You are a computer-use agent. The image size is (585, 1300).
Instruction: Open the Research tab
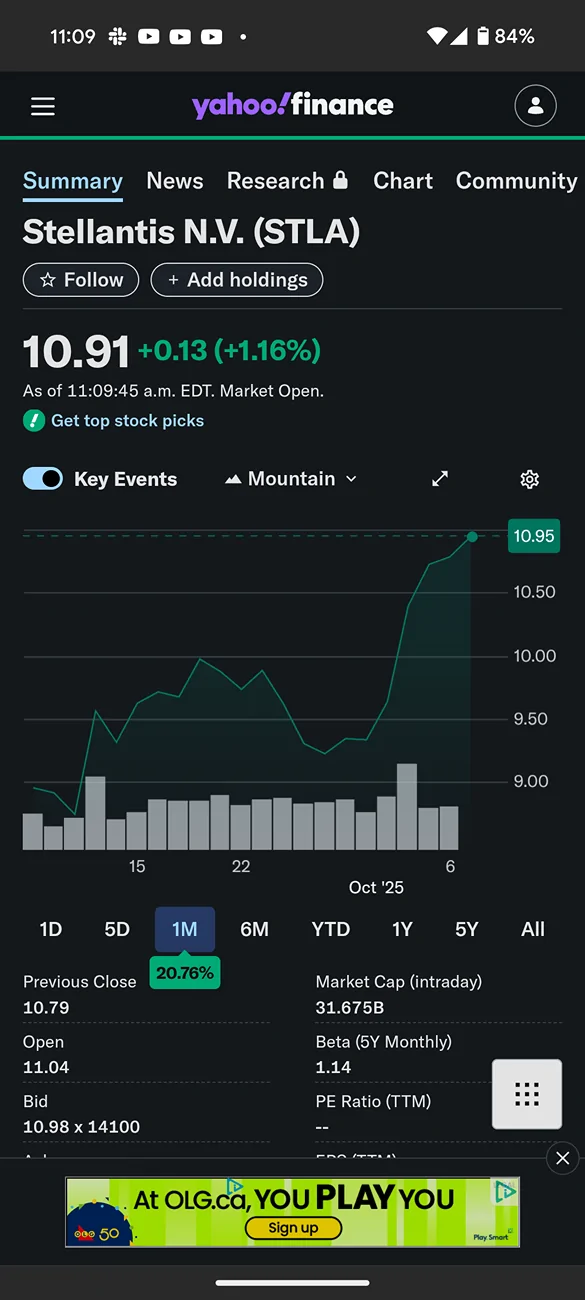coord(287,181)
